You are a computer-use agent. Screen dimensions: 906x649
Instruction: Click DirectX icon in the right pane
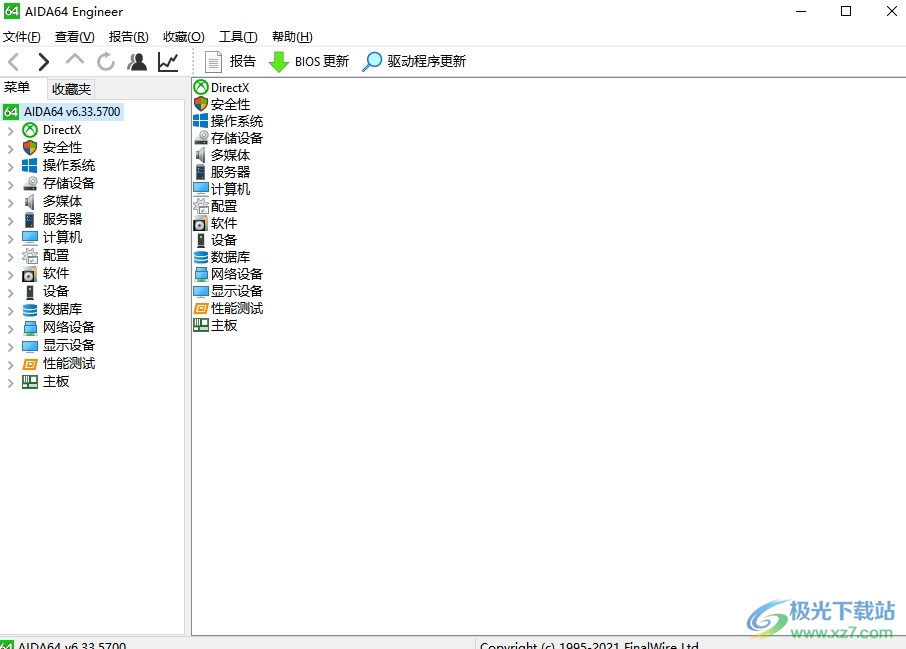click(x=201, y=87)
